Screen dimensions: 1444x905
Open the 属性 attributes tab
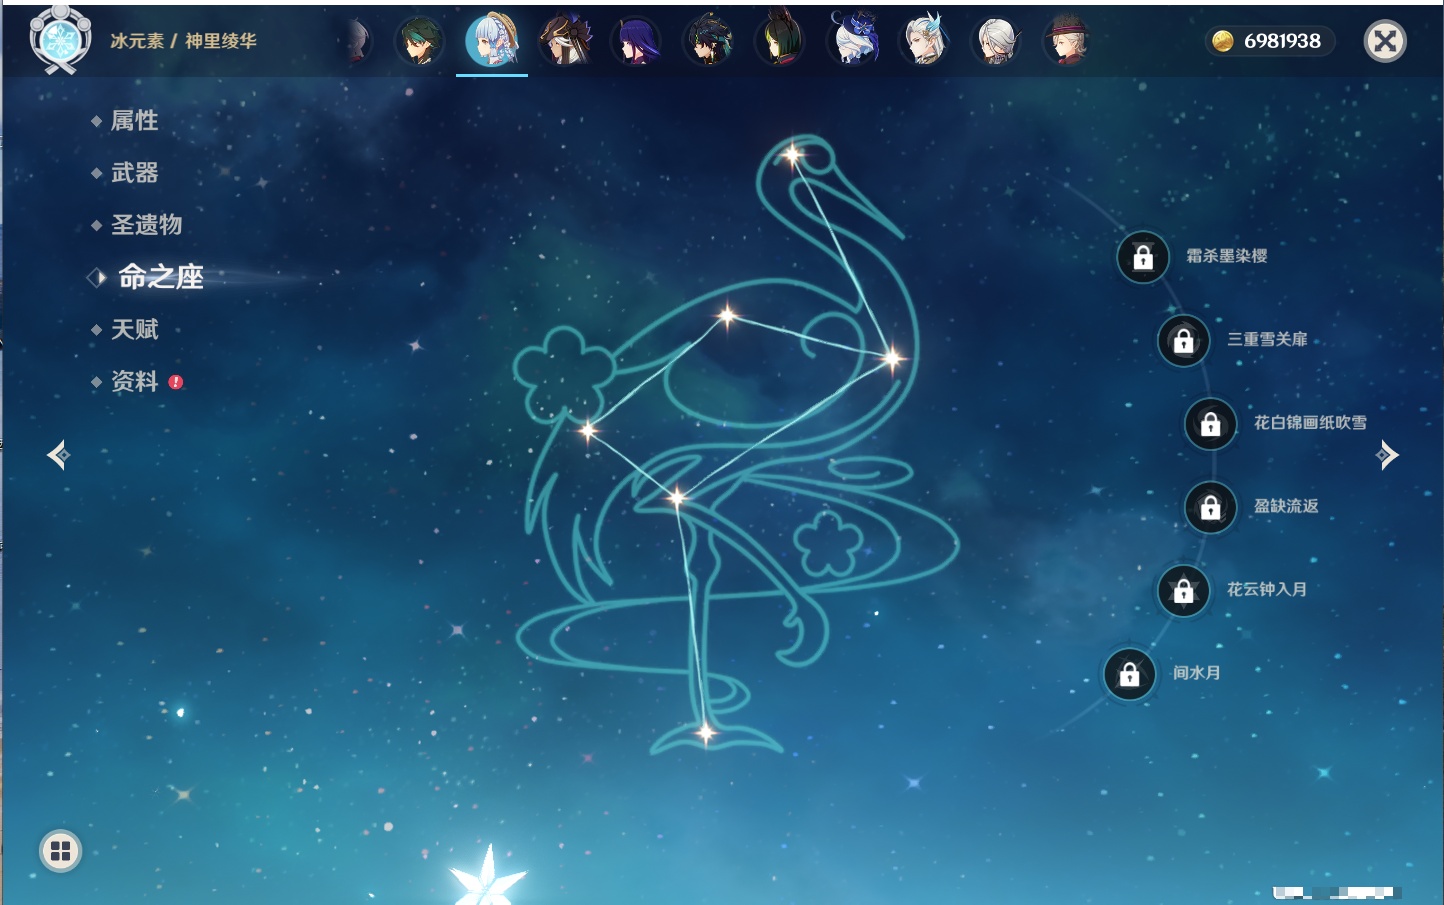tap(134, 121)
